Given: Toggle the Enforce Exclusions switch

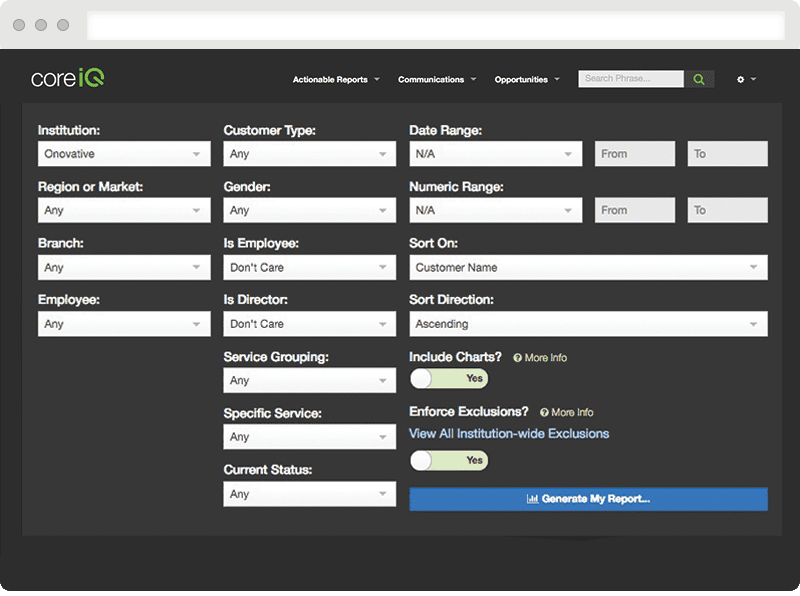Looking at the screenshot, I should pyautogui.click(x=449, y=460).
